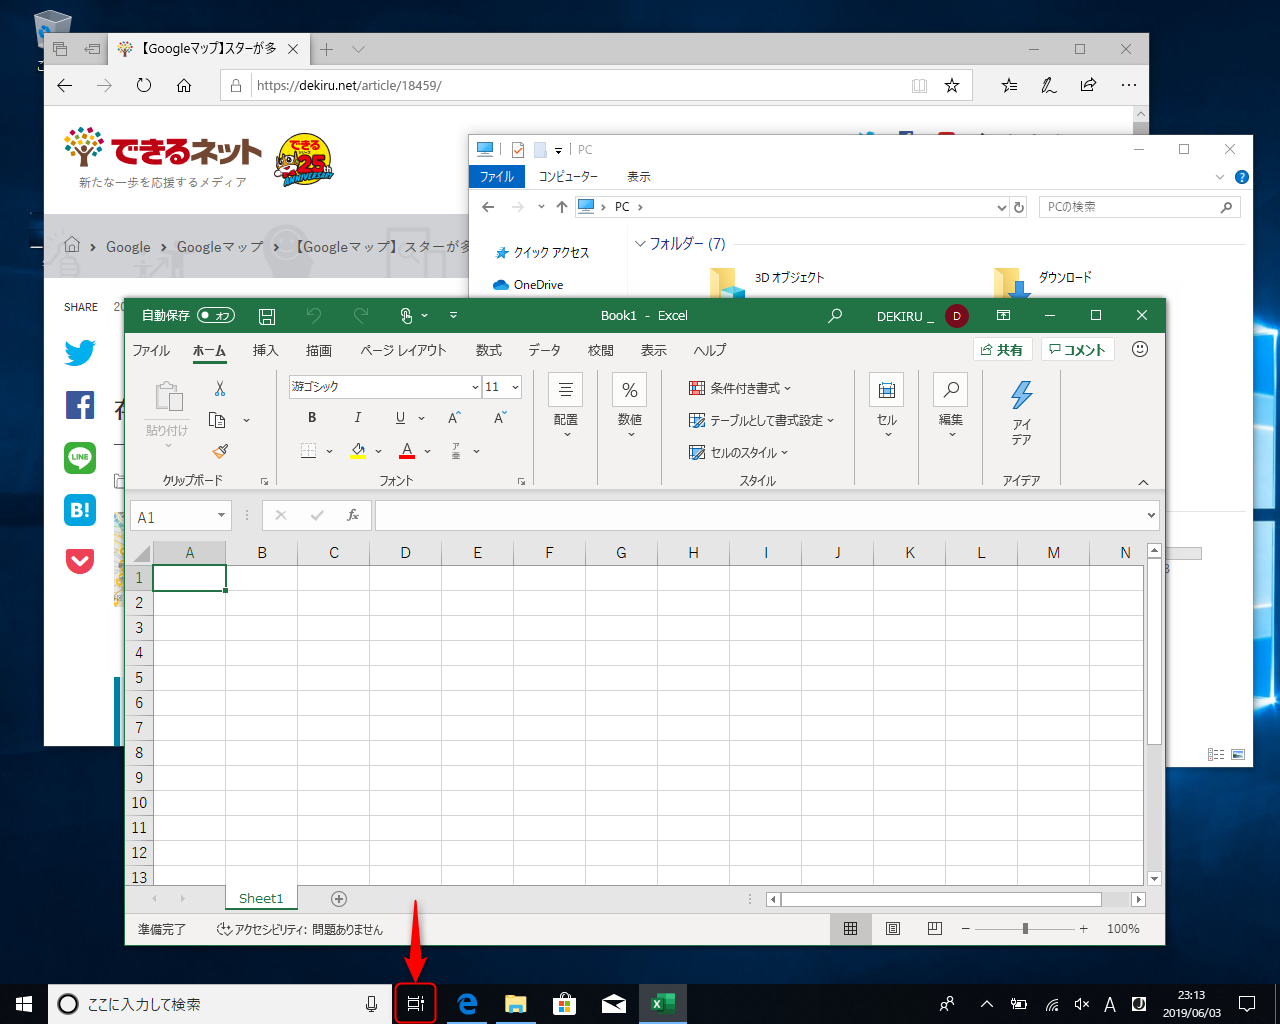Increase font size with the larger A icon
The width and height of the screenshot is (1280, 1024).
click(x=454, y=418)
